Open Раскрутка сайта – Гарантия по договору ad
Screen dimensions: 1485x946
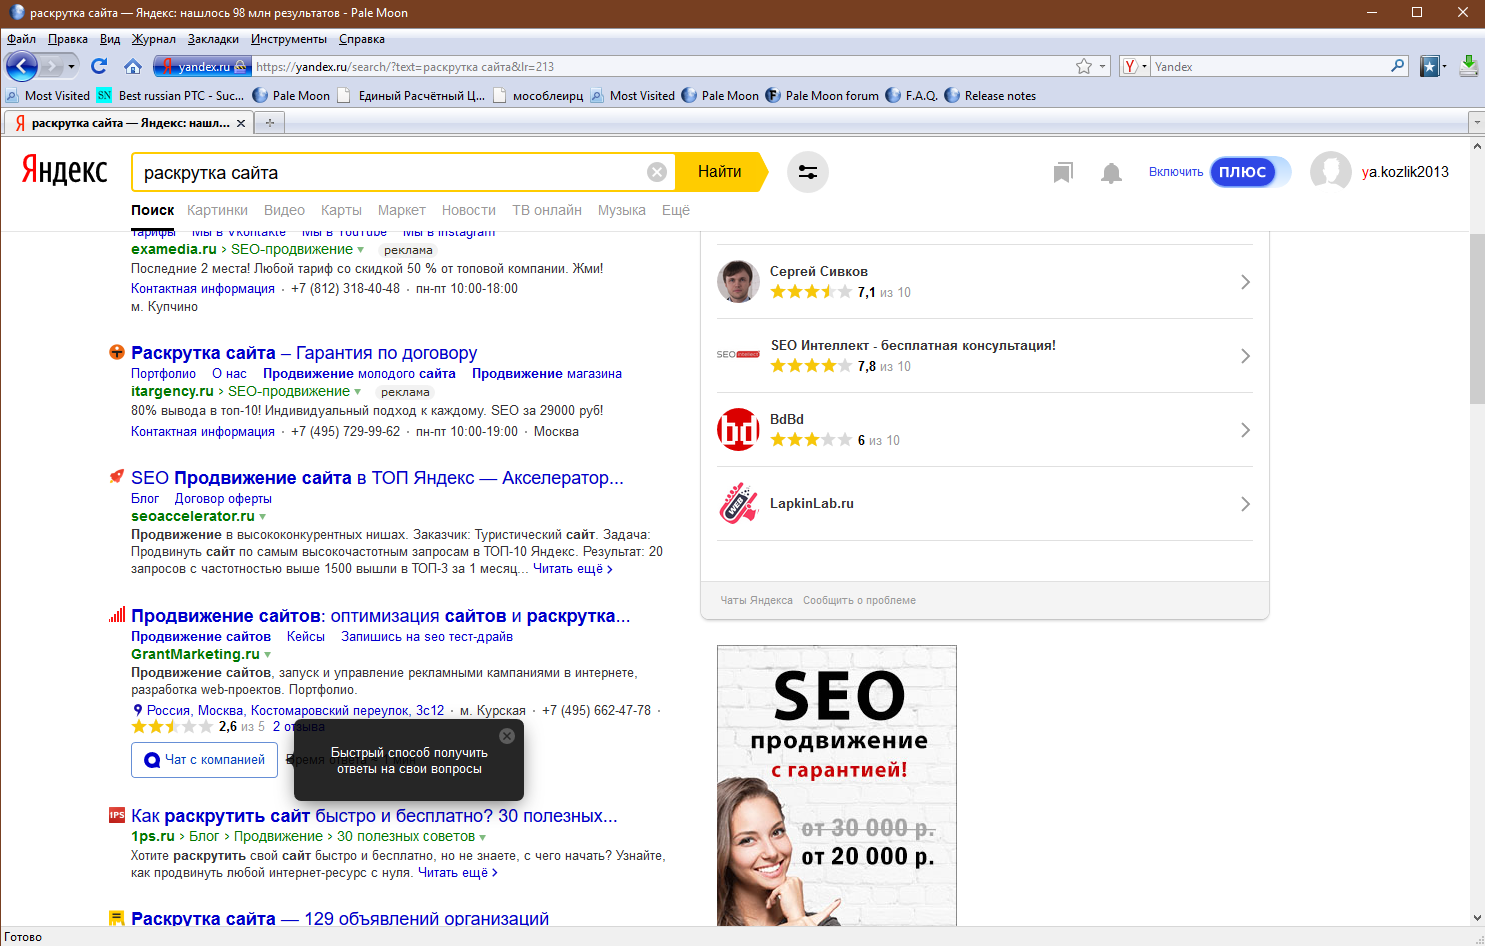(304, 353)
